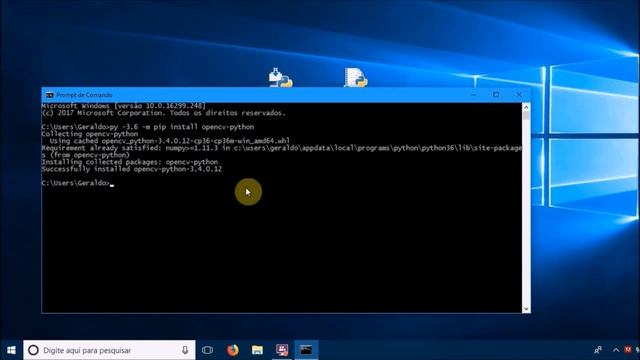
Task: Click the console vertical scrollbar thumb
Action: pos(526,116)
